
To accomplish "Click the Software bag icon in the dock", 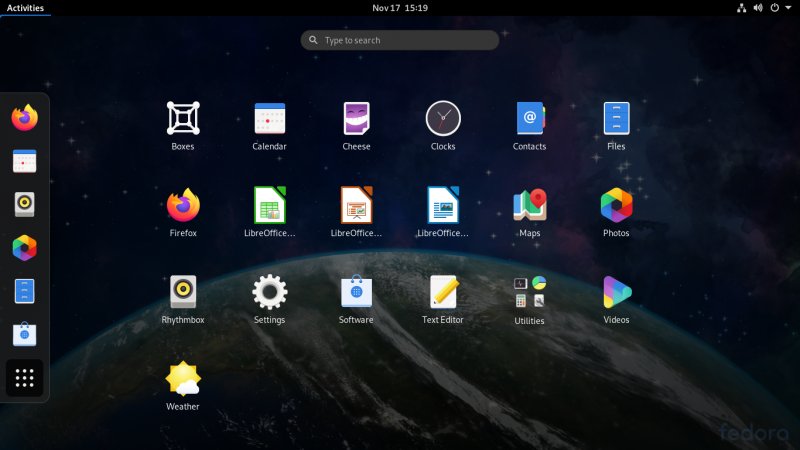I will click(x=24, y=335).
